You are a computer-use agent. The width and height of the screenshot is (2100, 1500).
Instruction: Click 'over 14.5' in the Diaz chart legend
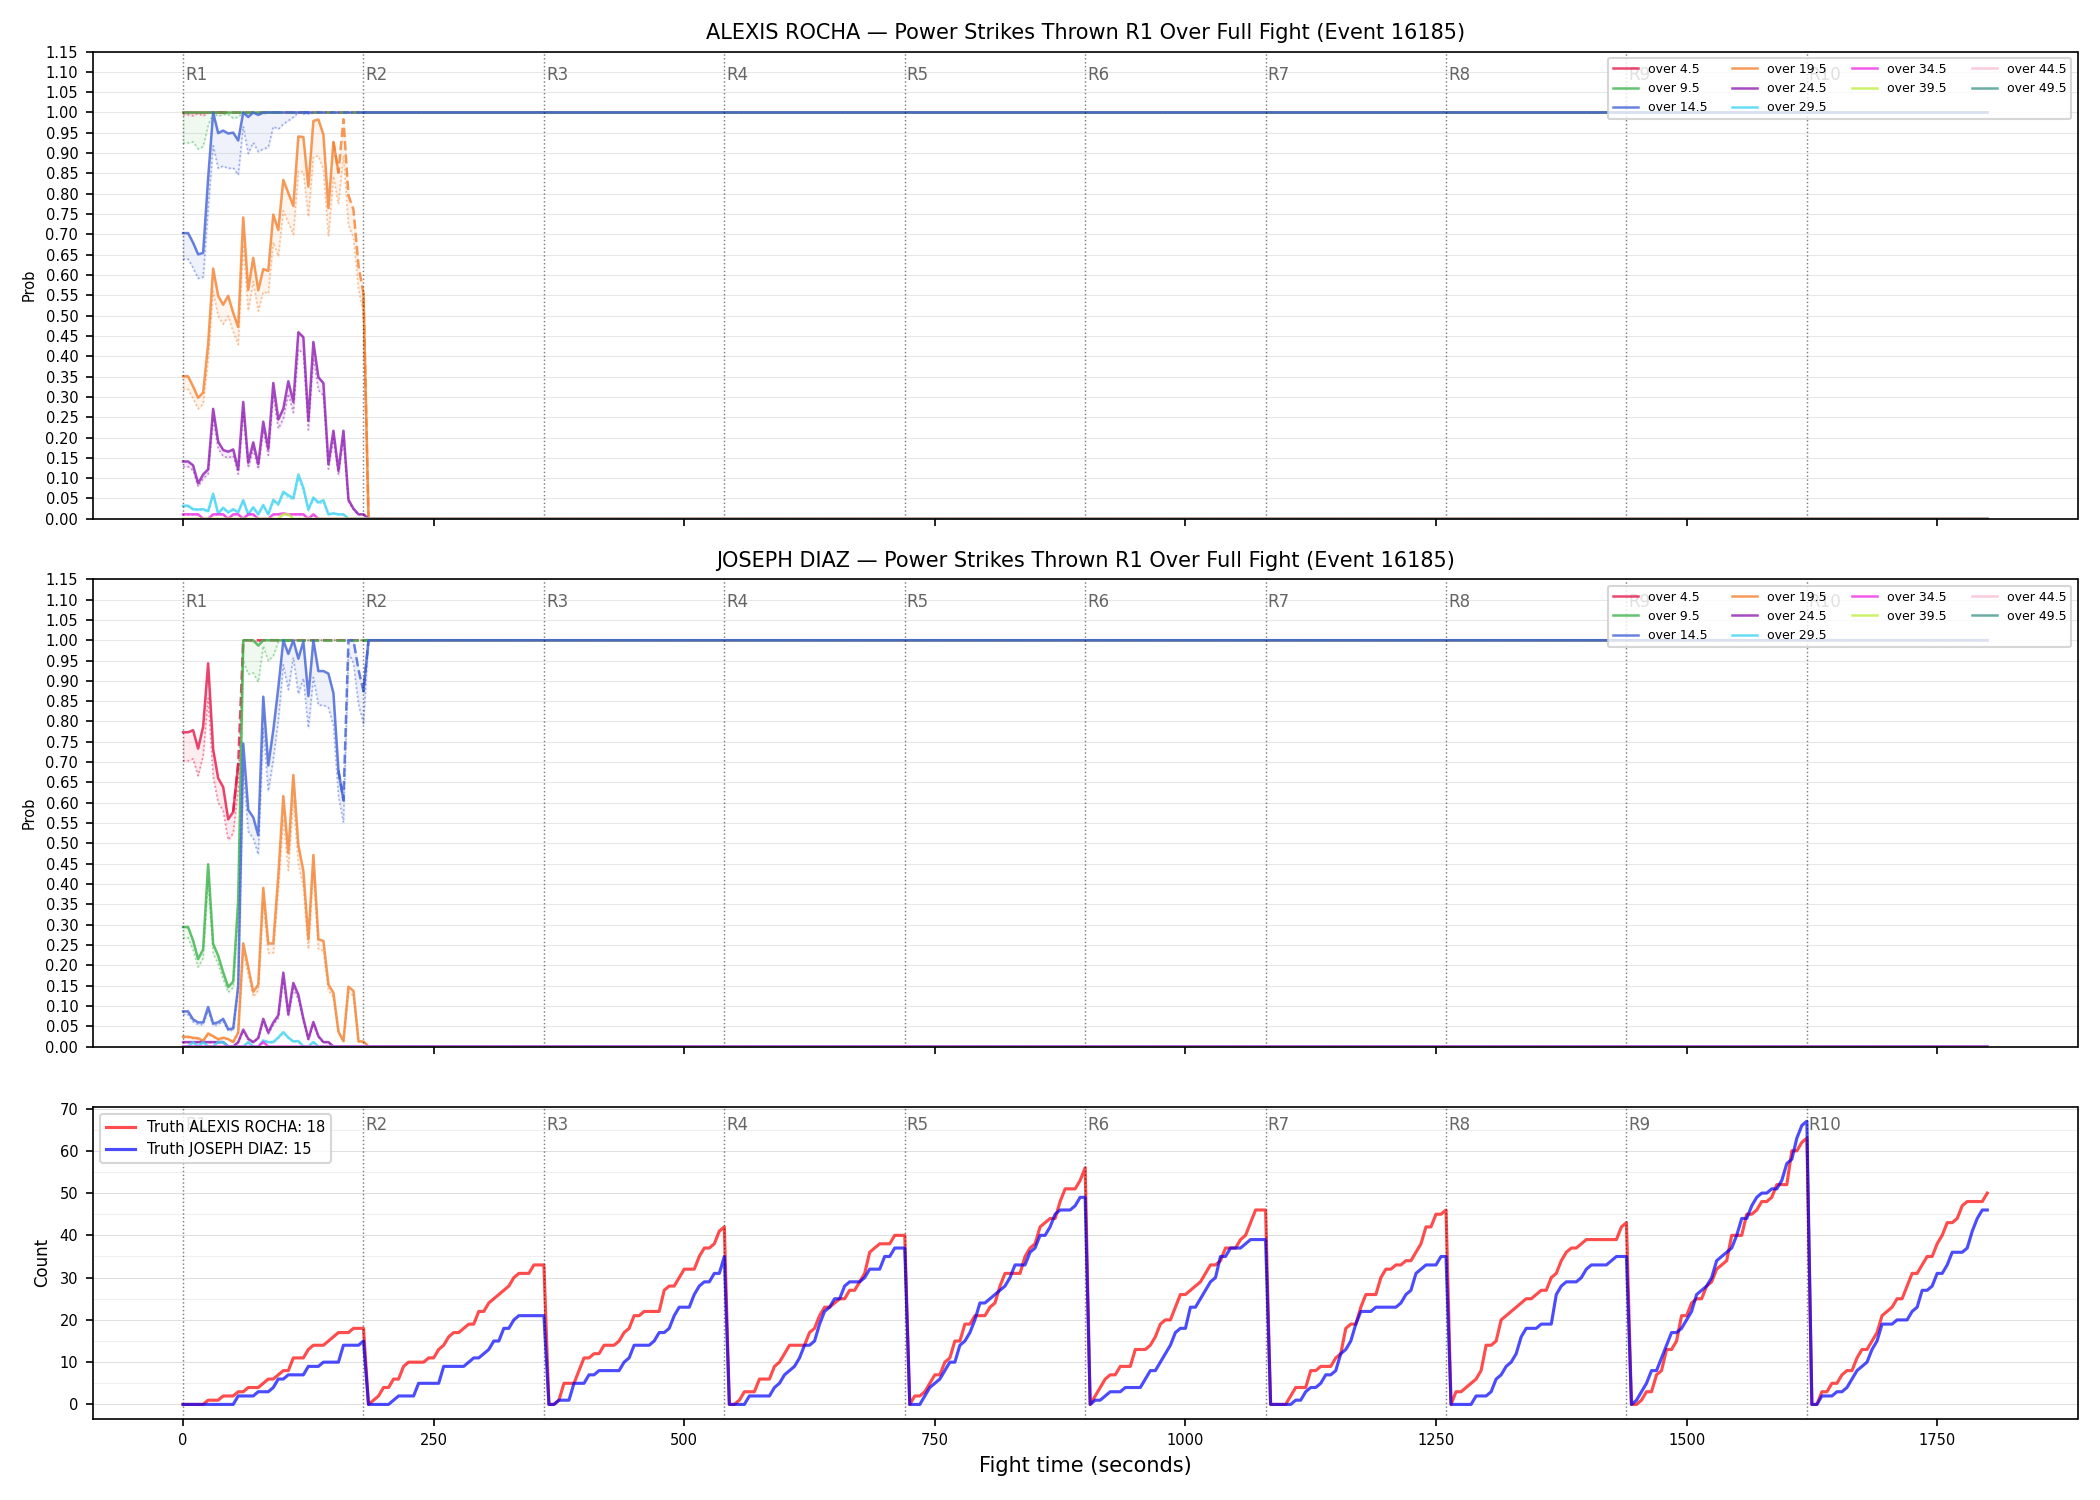click(x=1677, y=635)
